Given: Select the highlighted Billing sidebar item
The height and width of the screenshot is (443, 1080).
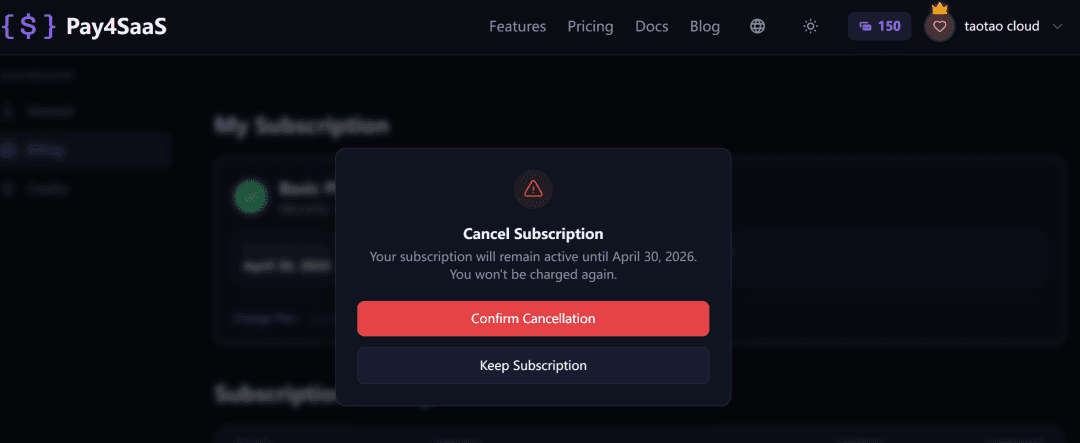Looking at the screenshot, I should pyautogui.click(x=85, y=150).
